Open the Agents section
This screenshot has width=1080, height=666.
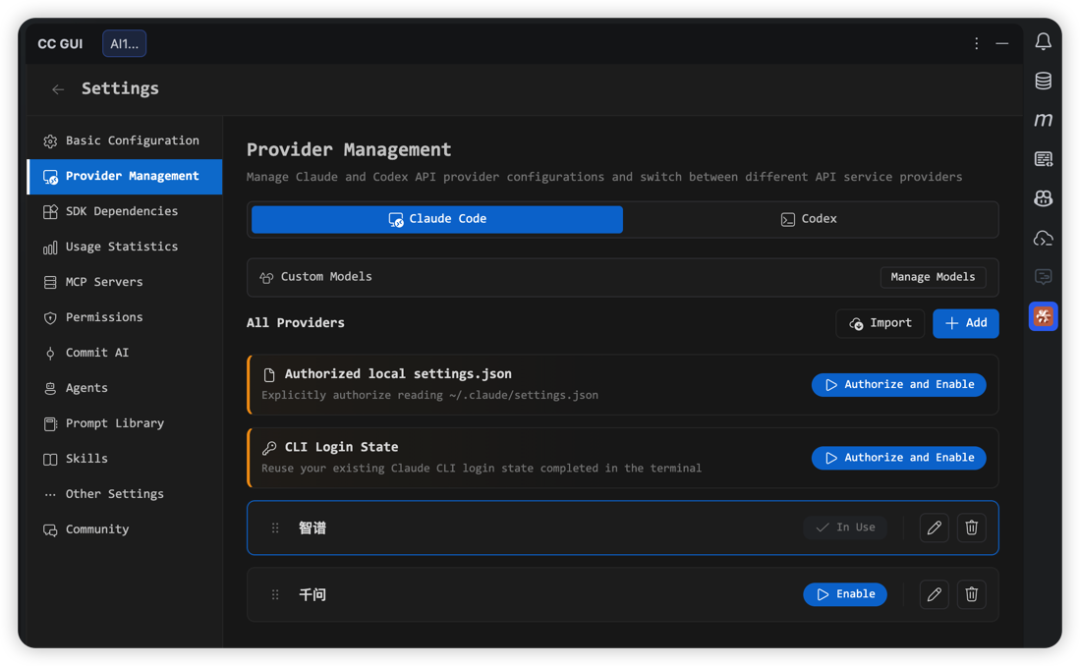[125, 388]
